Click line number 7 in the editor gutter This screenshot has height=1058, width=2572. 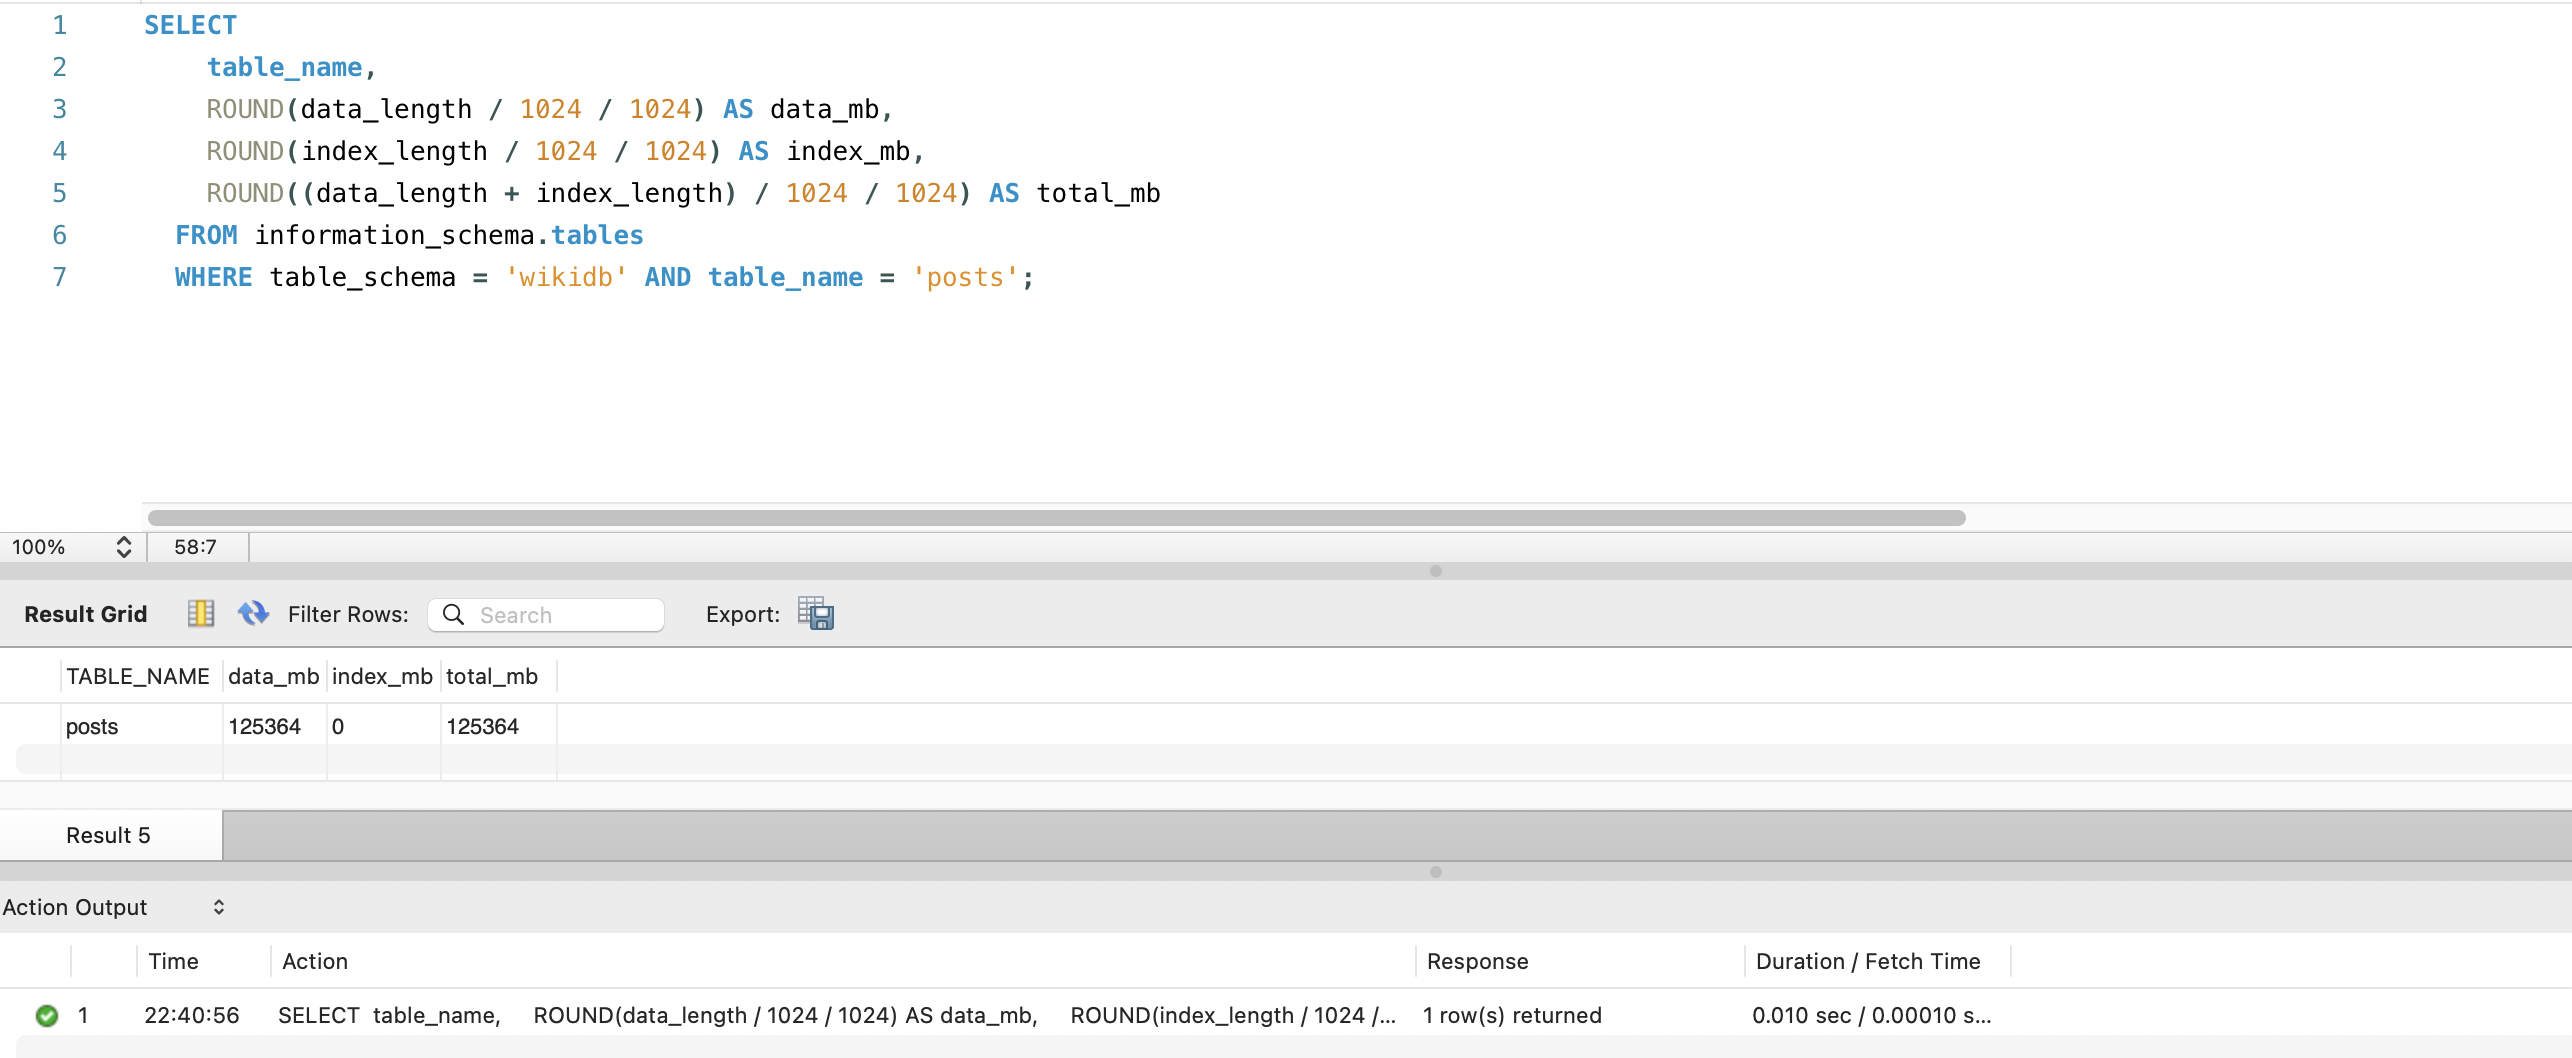point(59,277)
